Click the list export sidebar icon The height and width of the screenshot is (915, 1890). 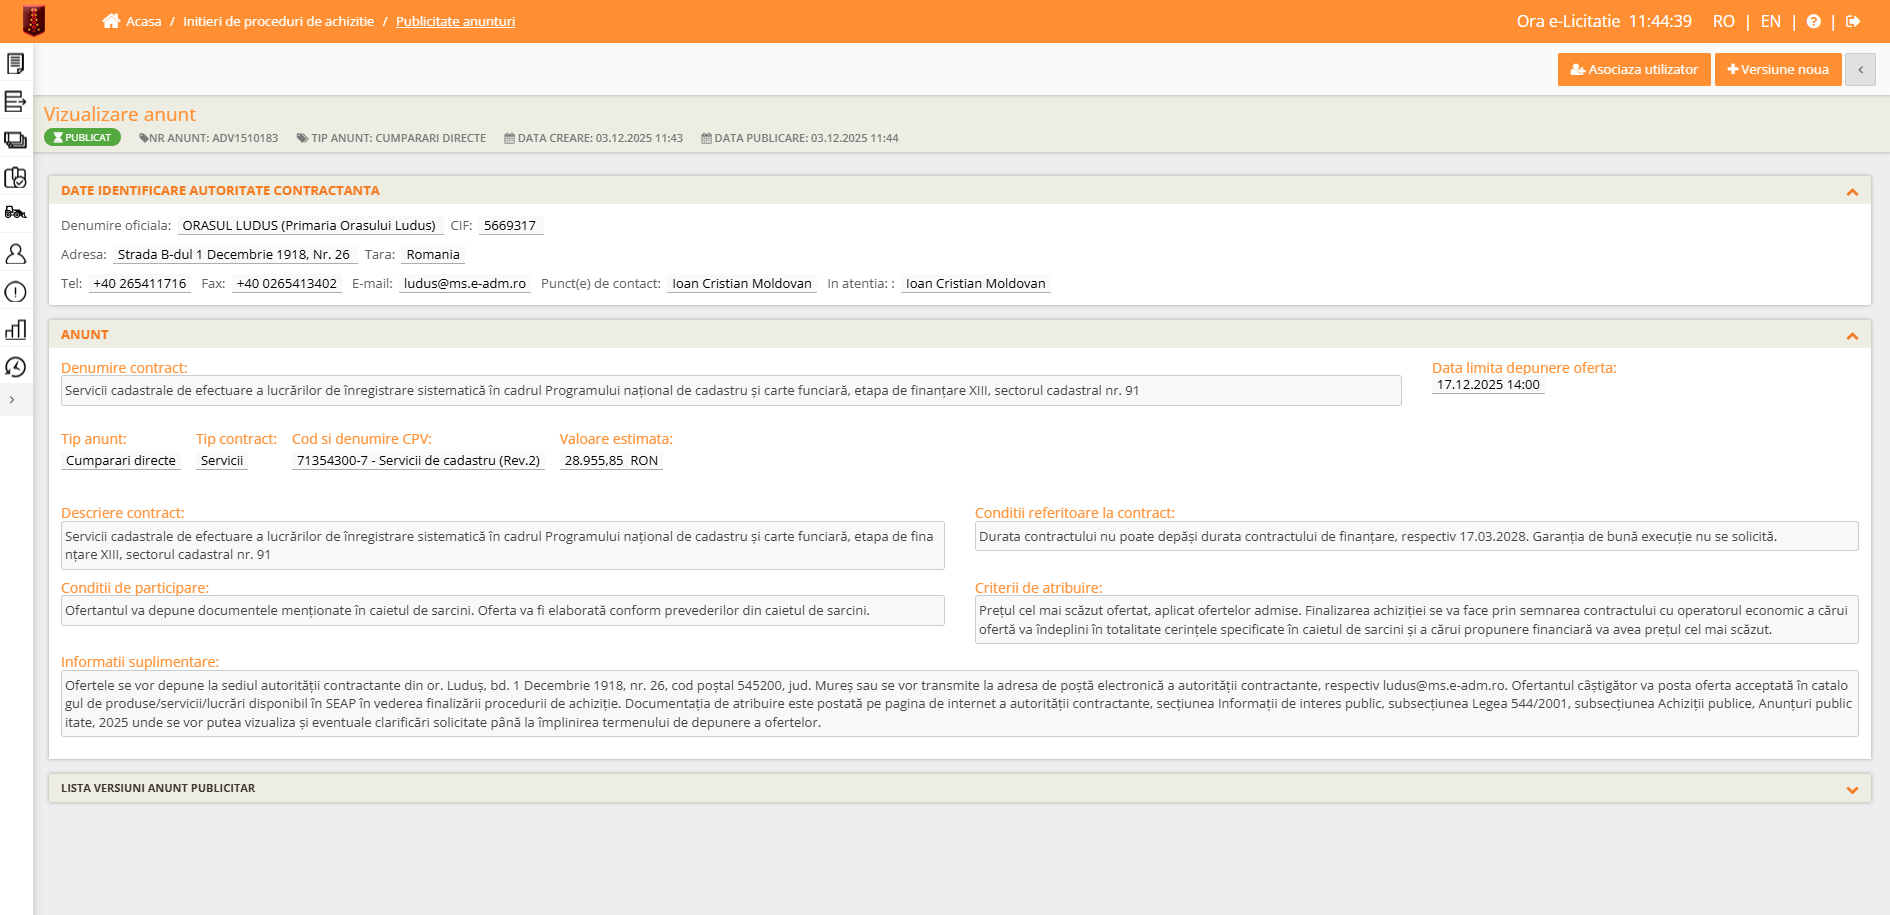coord(15,101)
